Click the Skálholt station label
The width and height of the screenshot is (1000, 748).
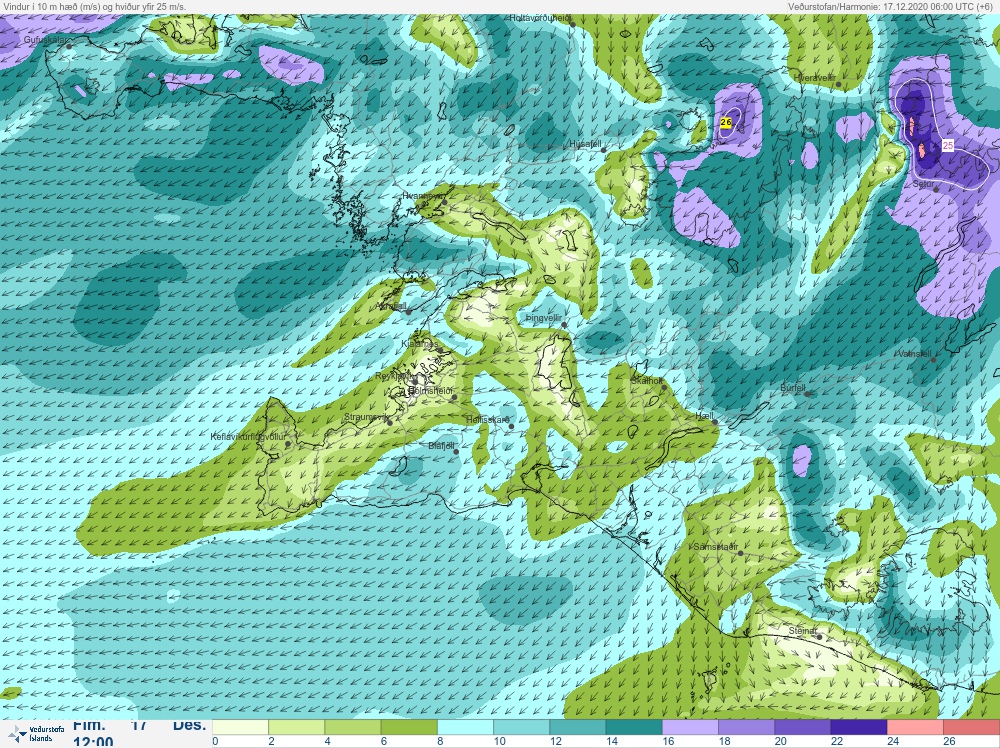coord(646,381)
